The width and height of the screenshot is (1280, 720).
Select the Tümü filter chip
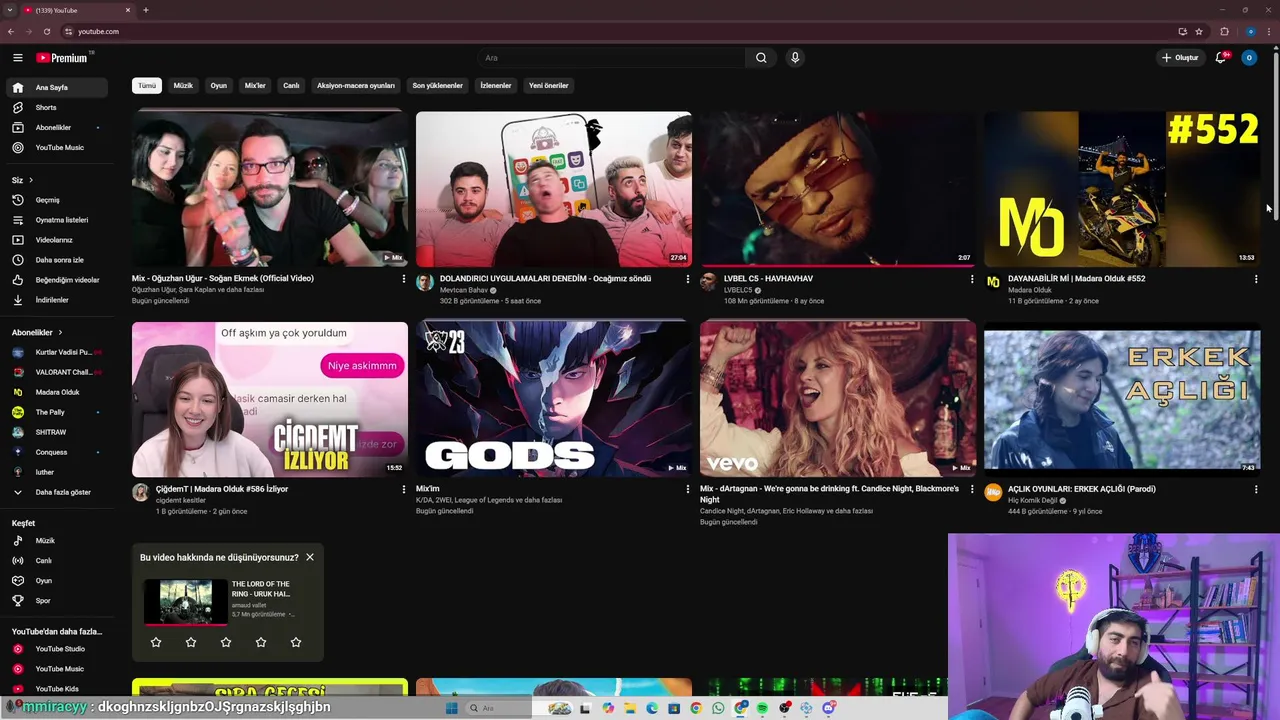point(147,86)
